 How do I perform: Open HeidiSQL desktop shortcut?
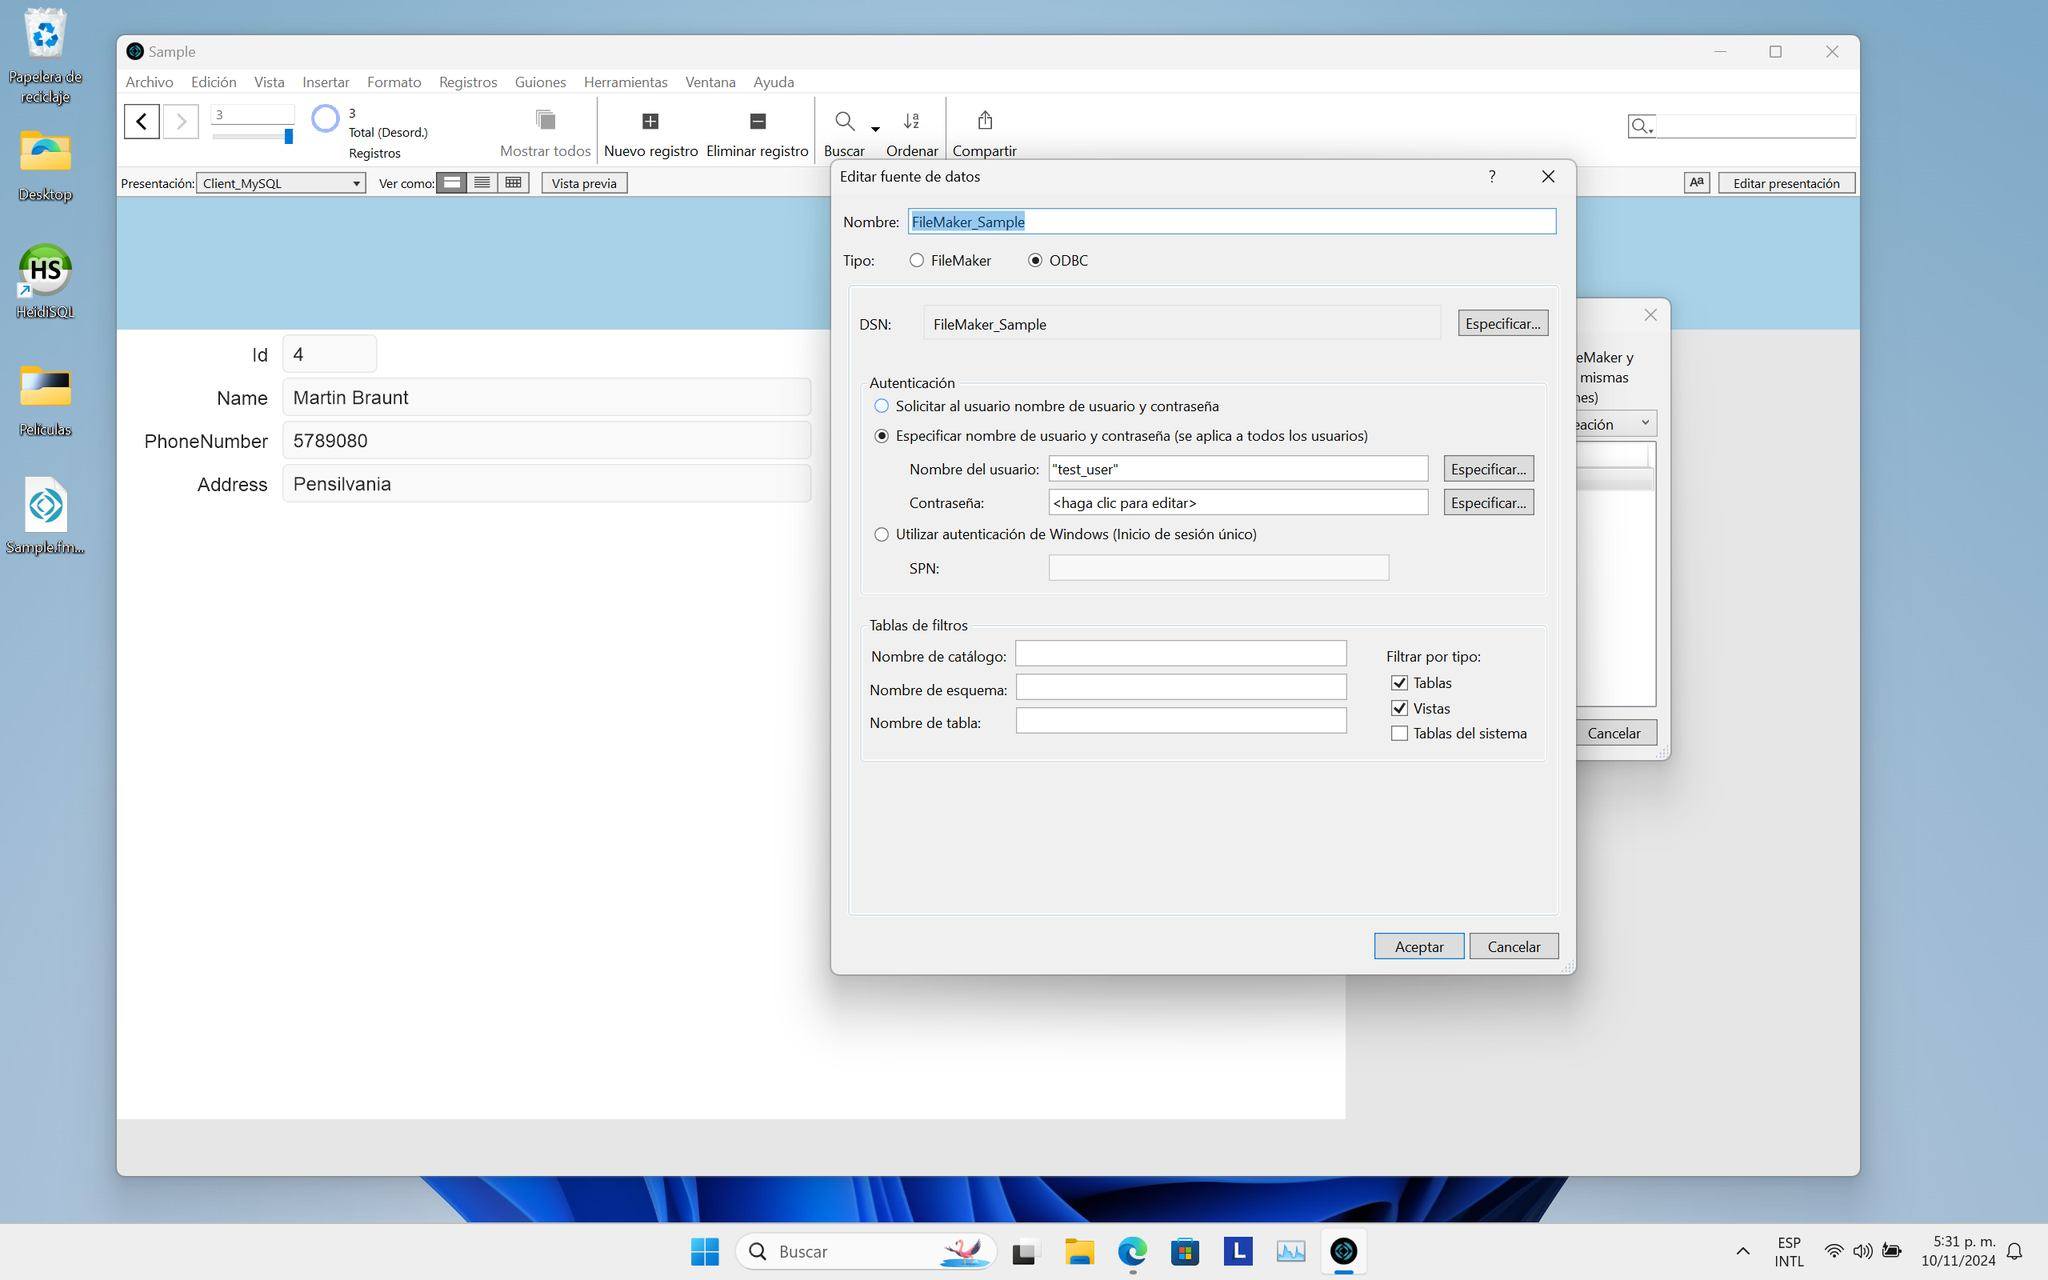45,282
